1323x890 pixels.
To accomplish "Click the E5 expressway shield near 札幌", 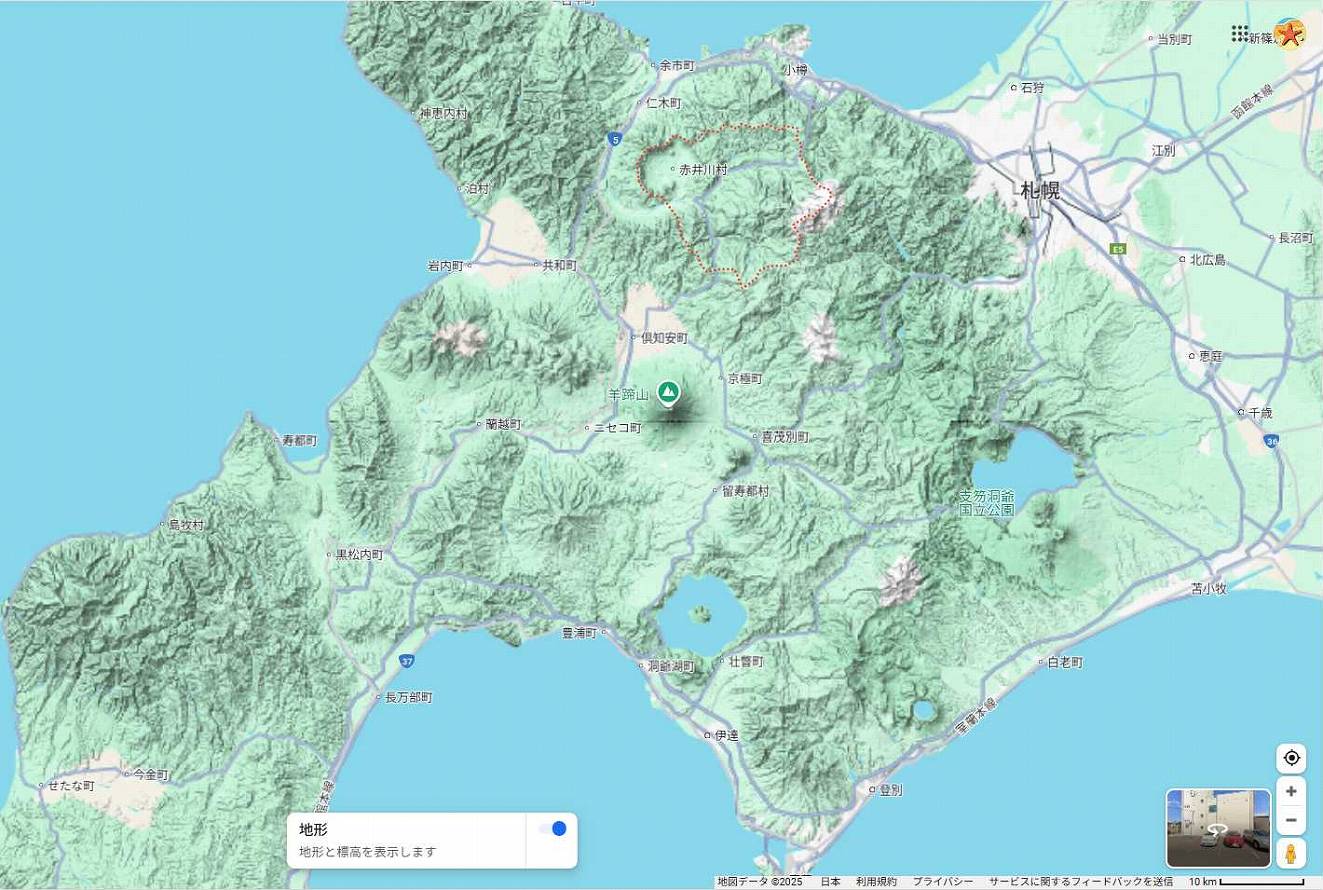I will point(1117,248).
